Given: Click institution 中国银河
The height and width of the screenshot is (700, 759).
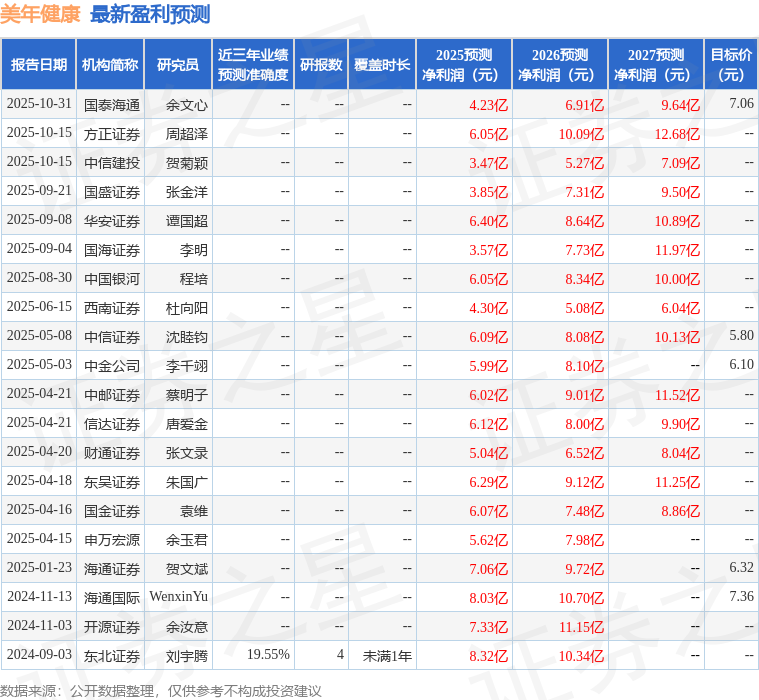Looking at the screenshot, I should click(112, 279).
